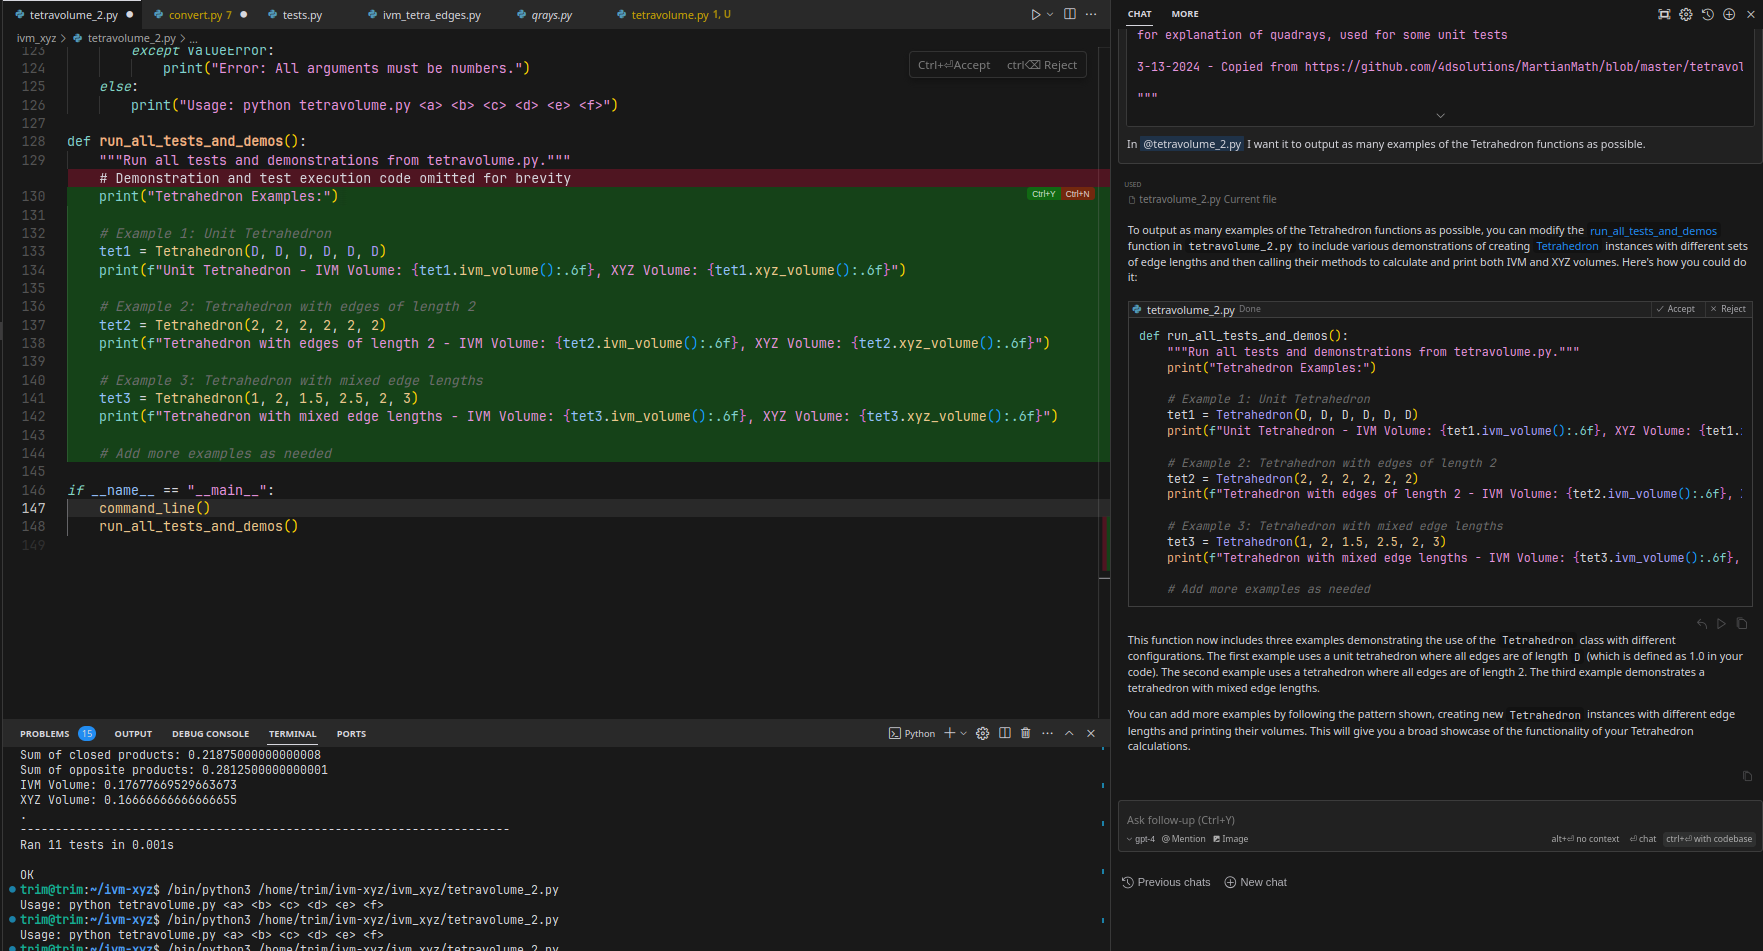Open the terminal launch profile dropdown arrow
The width and height of the screenshot is (1763, 951).
(964, 734)
